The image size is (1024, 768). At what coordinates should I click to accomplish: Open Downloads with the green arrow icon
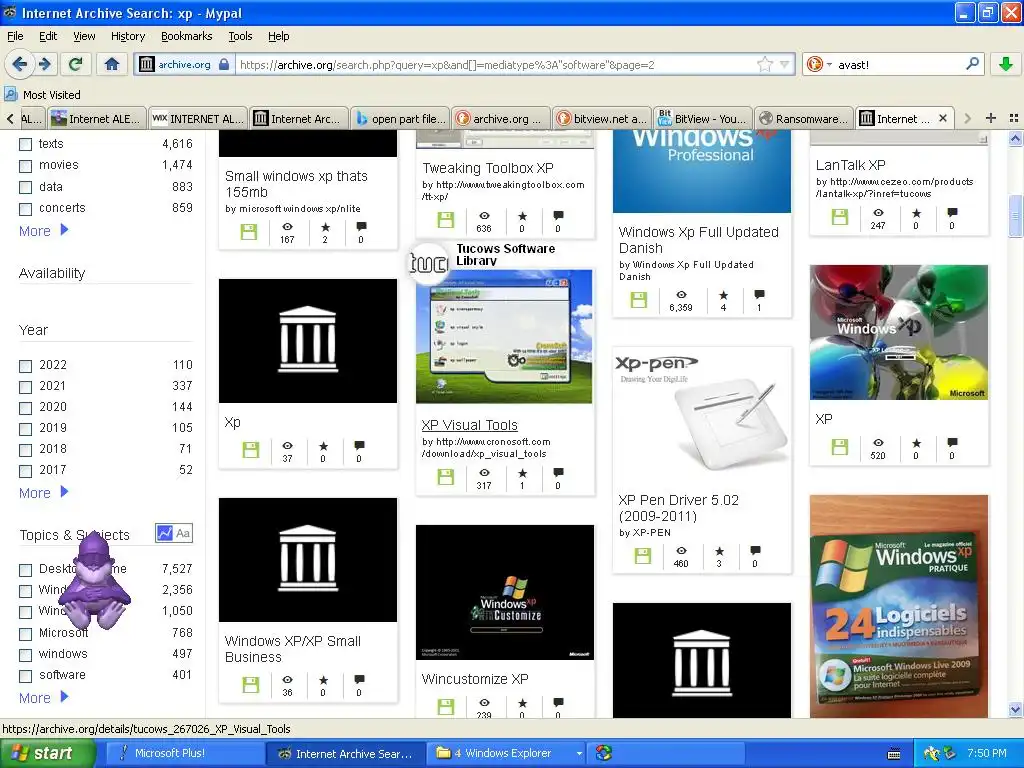pyautogui.click(x=1006, y=64)
